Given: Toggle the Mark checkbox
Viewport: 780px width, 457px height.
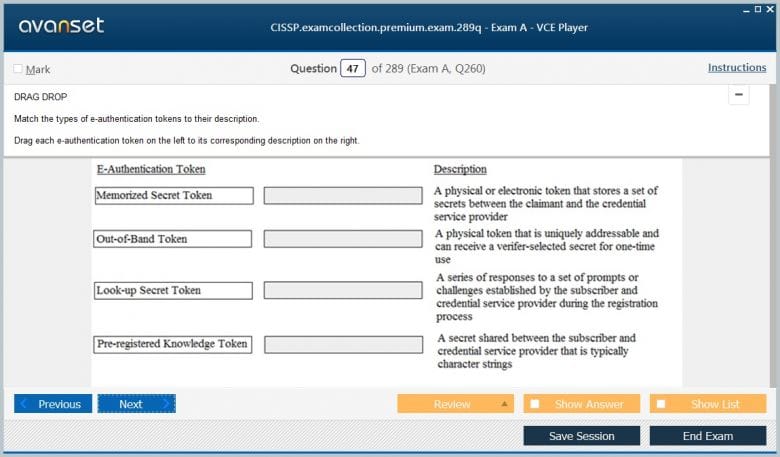Looking at the screenshot, I should point(18,69).
